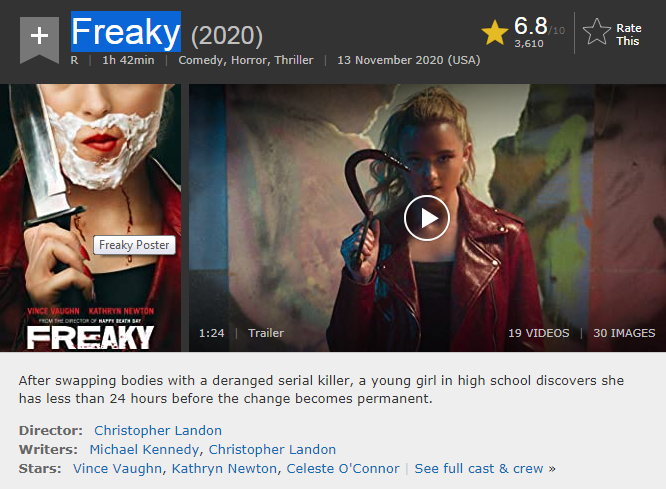Image resolution: width=666 pixels, height=489 pixels.
Task: Open the Freaky poster image
Action: pyautogui.click(x=90, y=218)
